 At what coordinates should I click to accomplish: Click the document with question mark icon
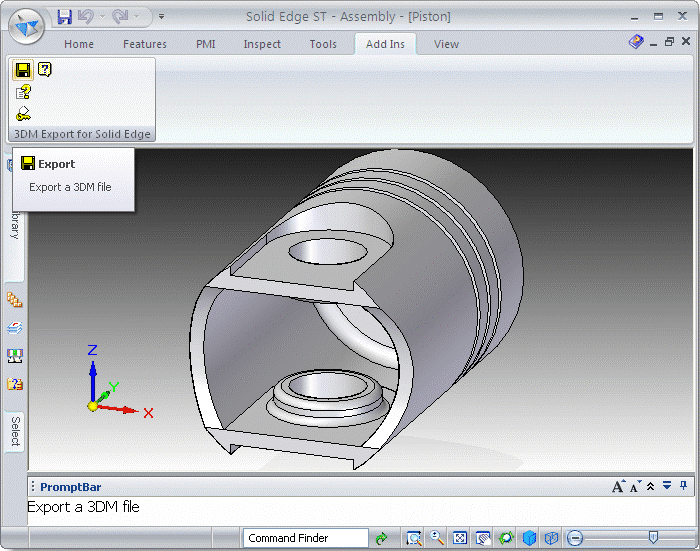[x=23, y=92]
